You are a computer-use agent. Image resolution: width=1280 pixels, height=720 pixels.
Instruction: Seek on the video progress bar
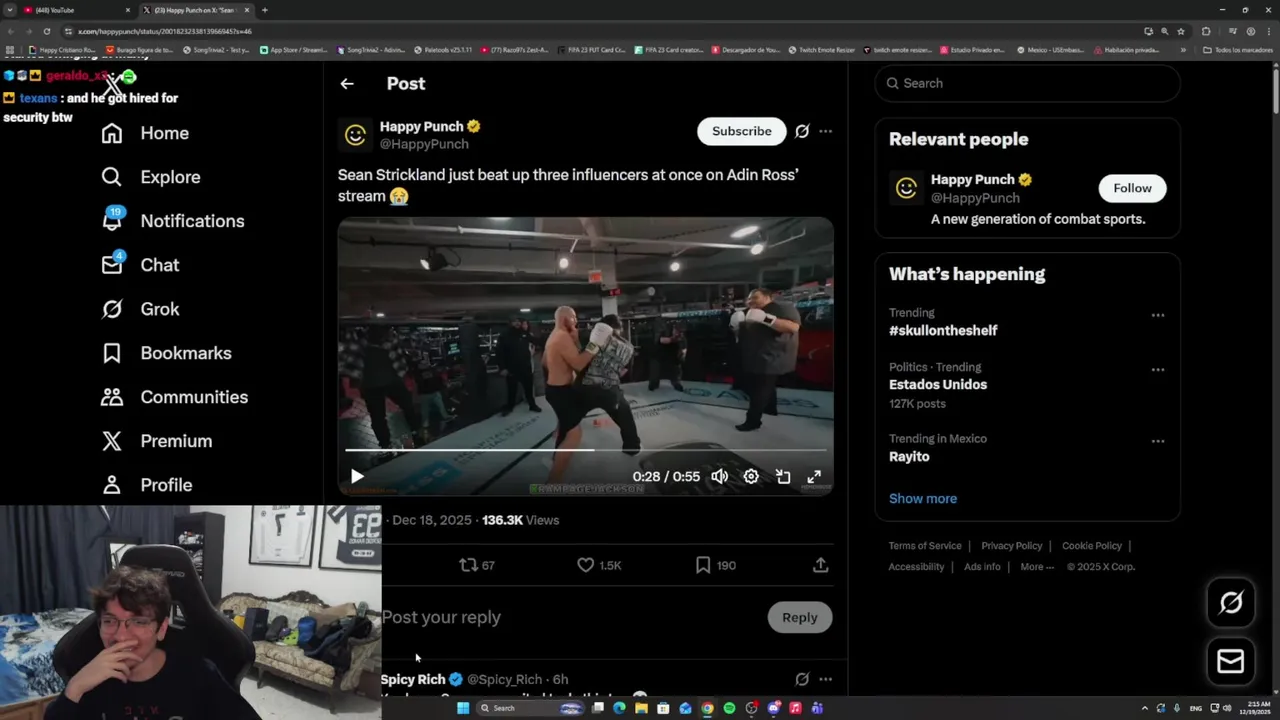586,450
